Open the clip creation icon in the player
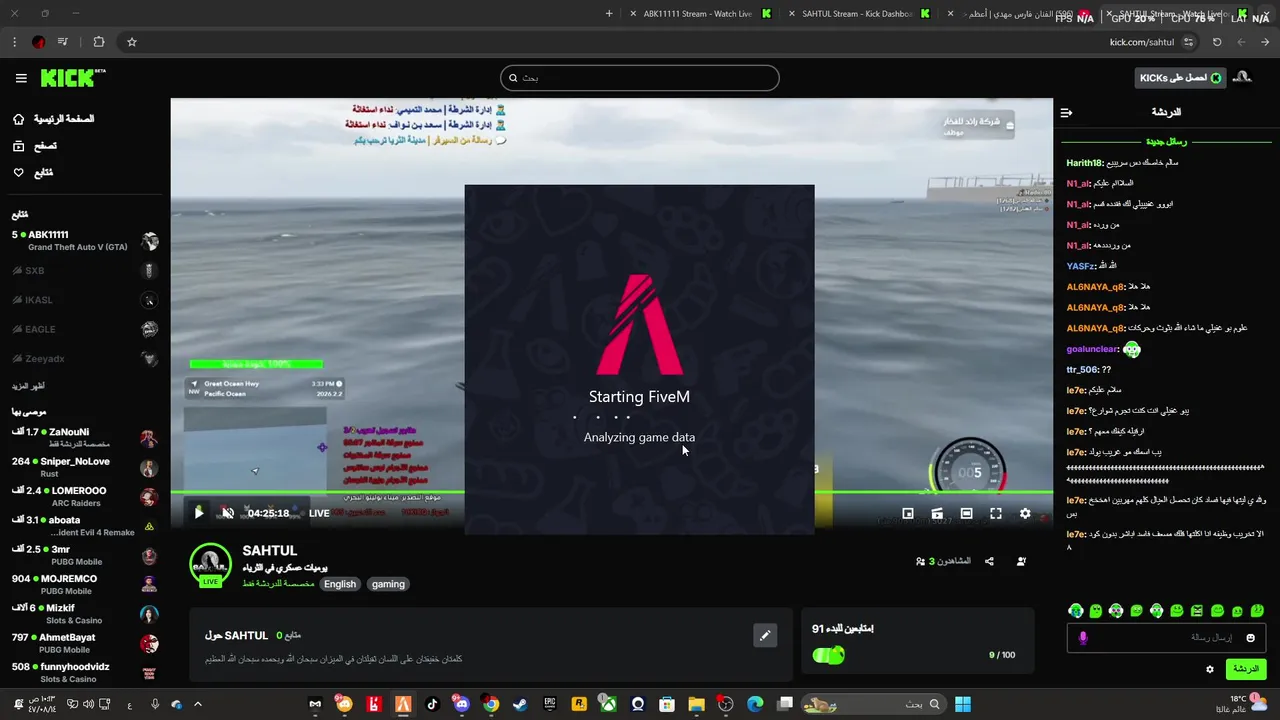The image size is (1280, 720). pos(937,513)
